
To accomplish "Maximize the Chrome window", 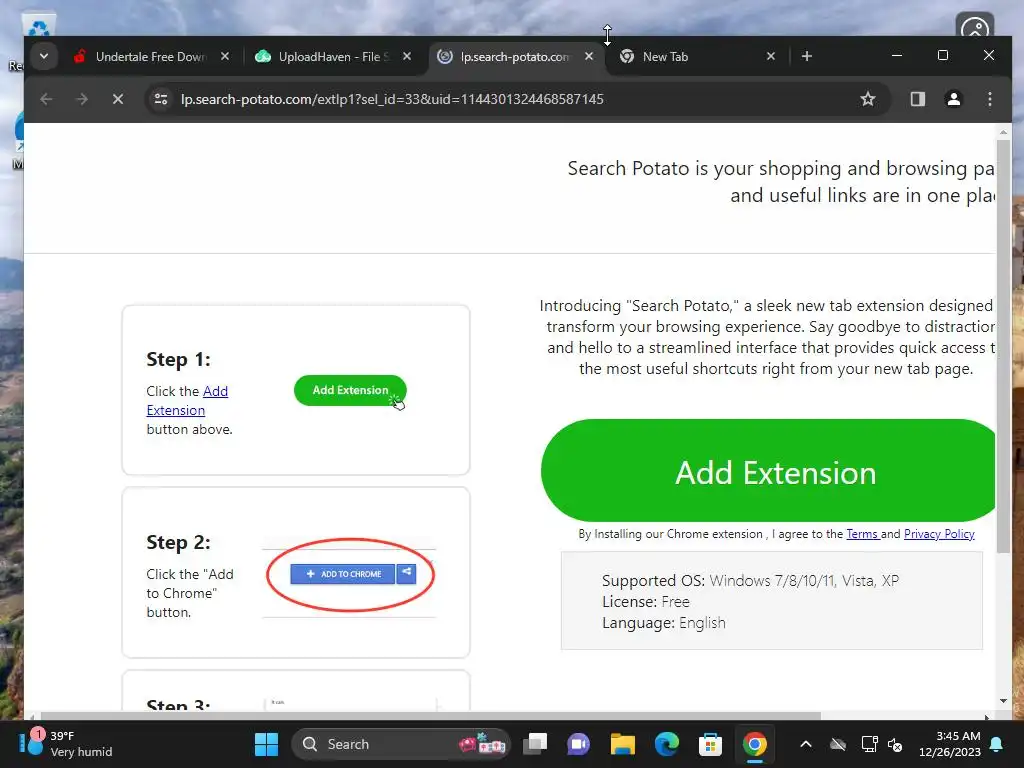I will click(x=942, y=56).
